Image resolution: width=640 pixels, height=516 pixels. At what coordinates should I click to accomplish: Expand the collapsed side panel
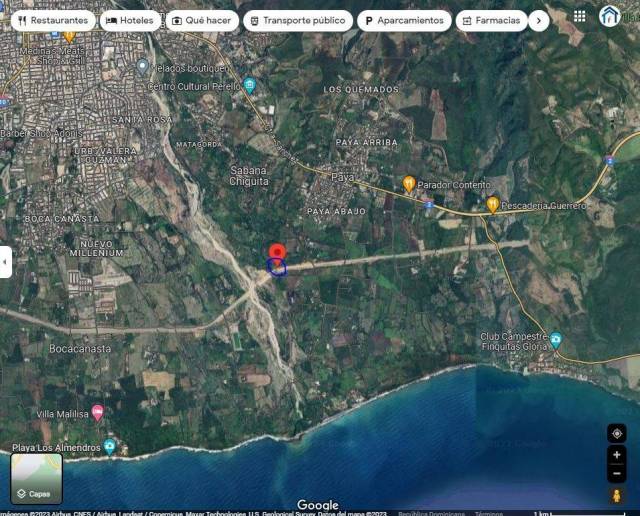point(5,261)
